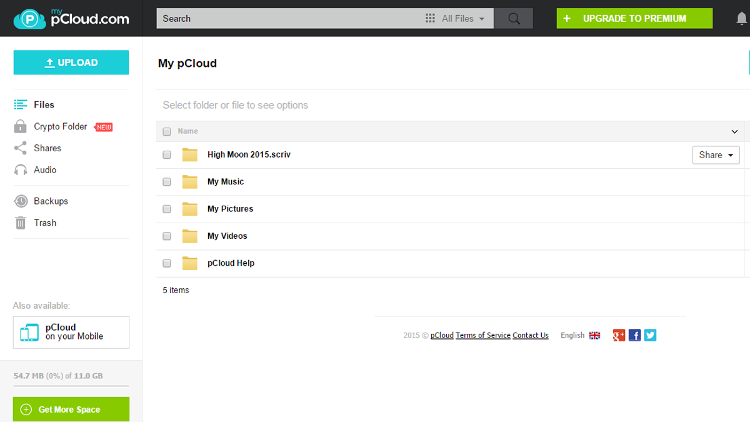
Task: Check the pCloud Help checkbox
Action: click(166, 263)
